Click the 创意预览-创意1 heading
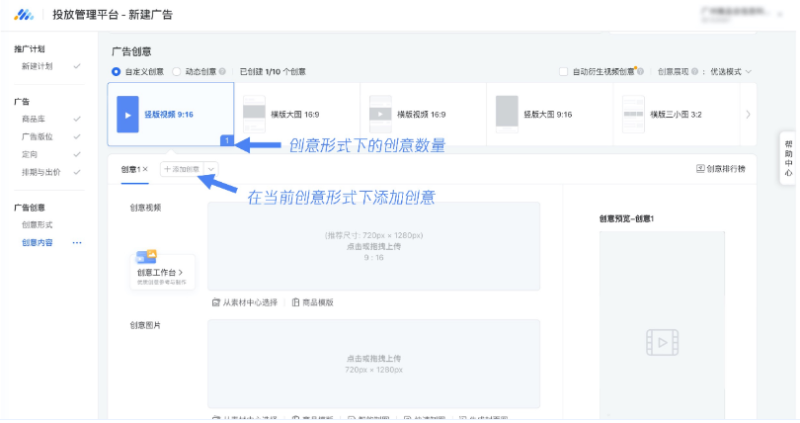The width and height of the screenshot is (800, 423). 627,219
